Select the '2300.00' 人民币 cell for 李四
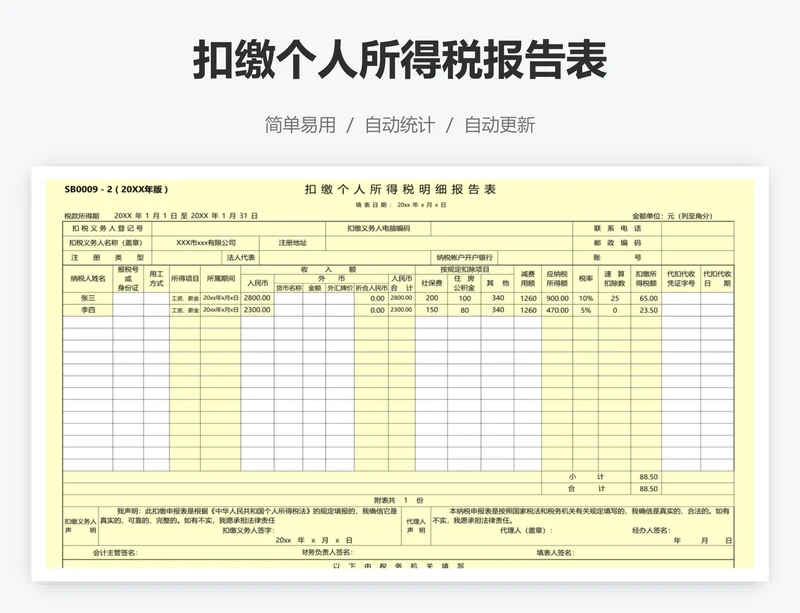Image resolution: width=800 pixels, height=613 pixels. click(x=257, y=310)
